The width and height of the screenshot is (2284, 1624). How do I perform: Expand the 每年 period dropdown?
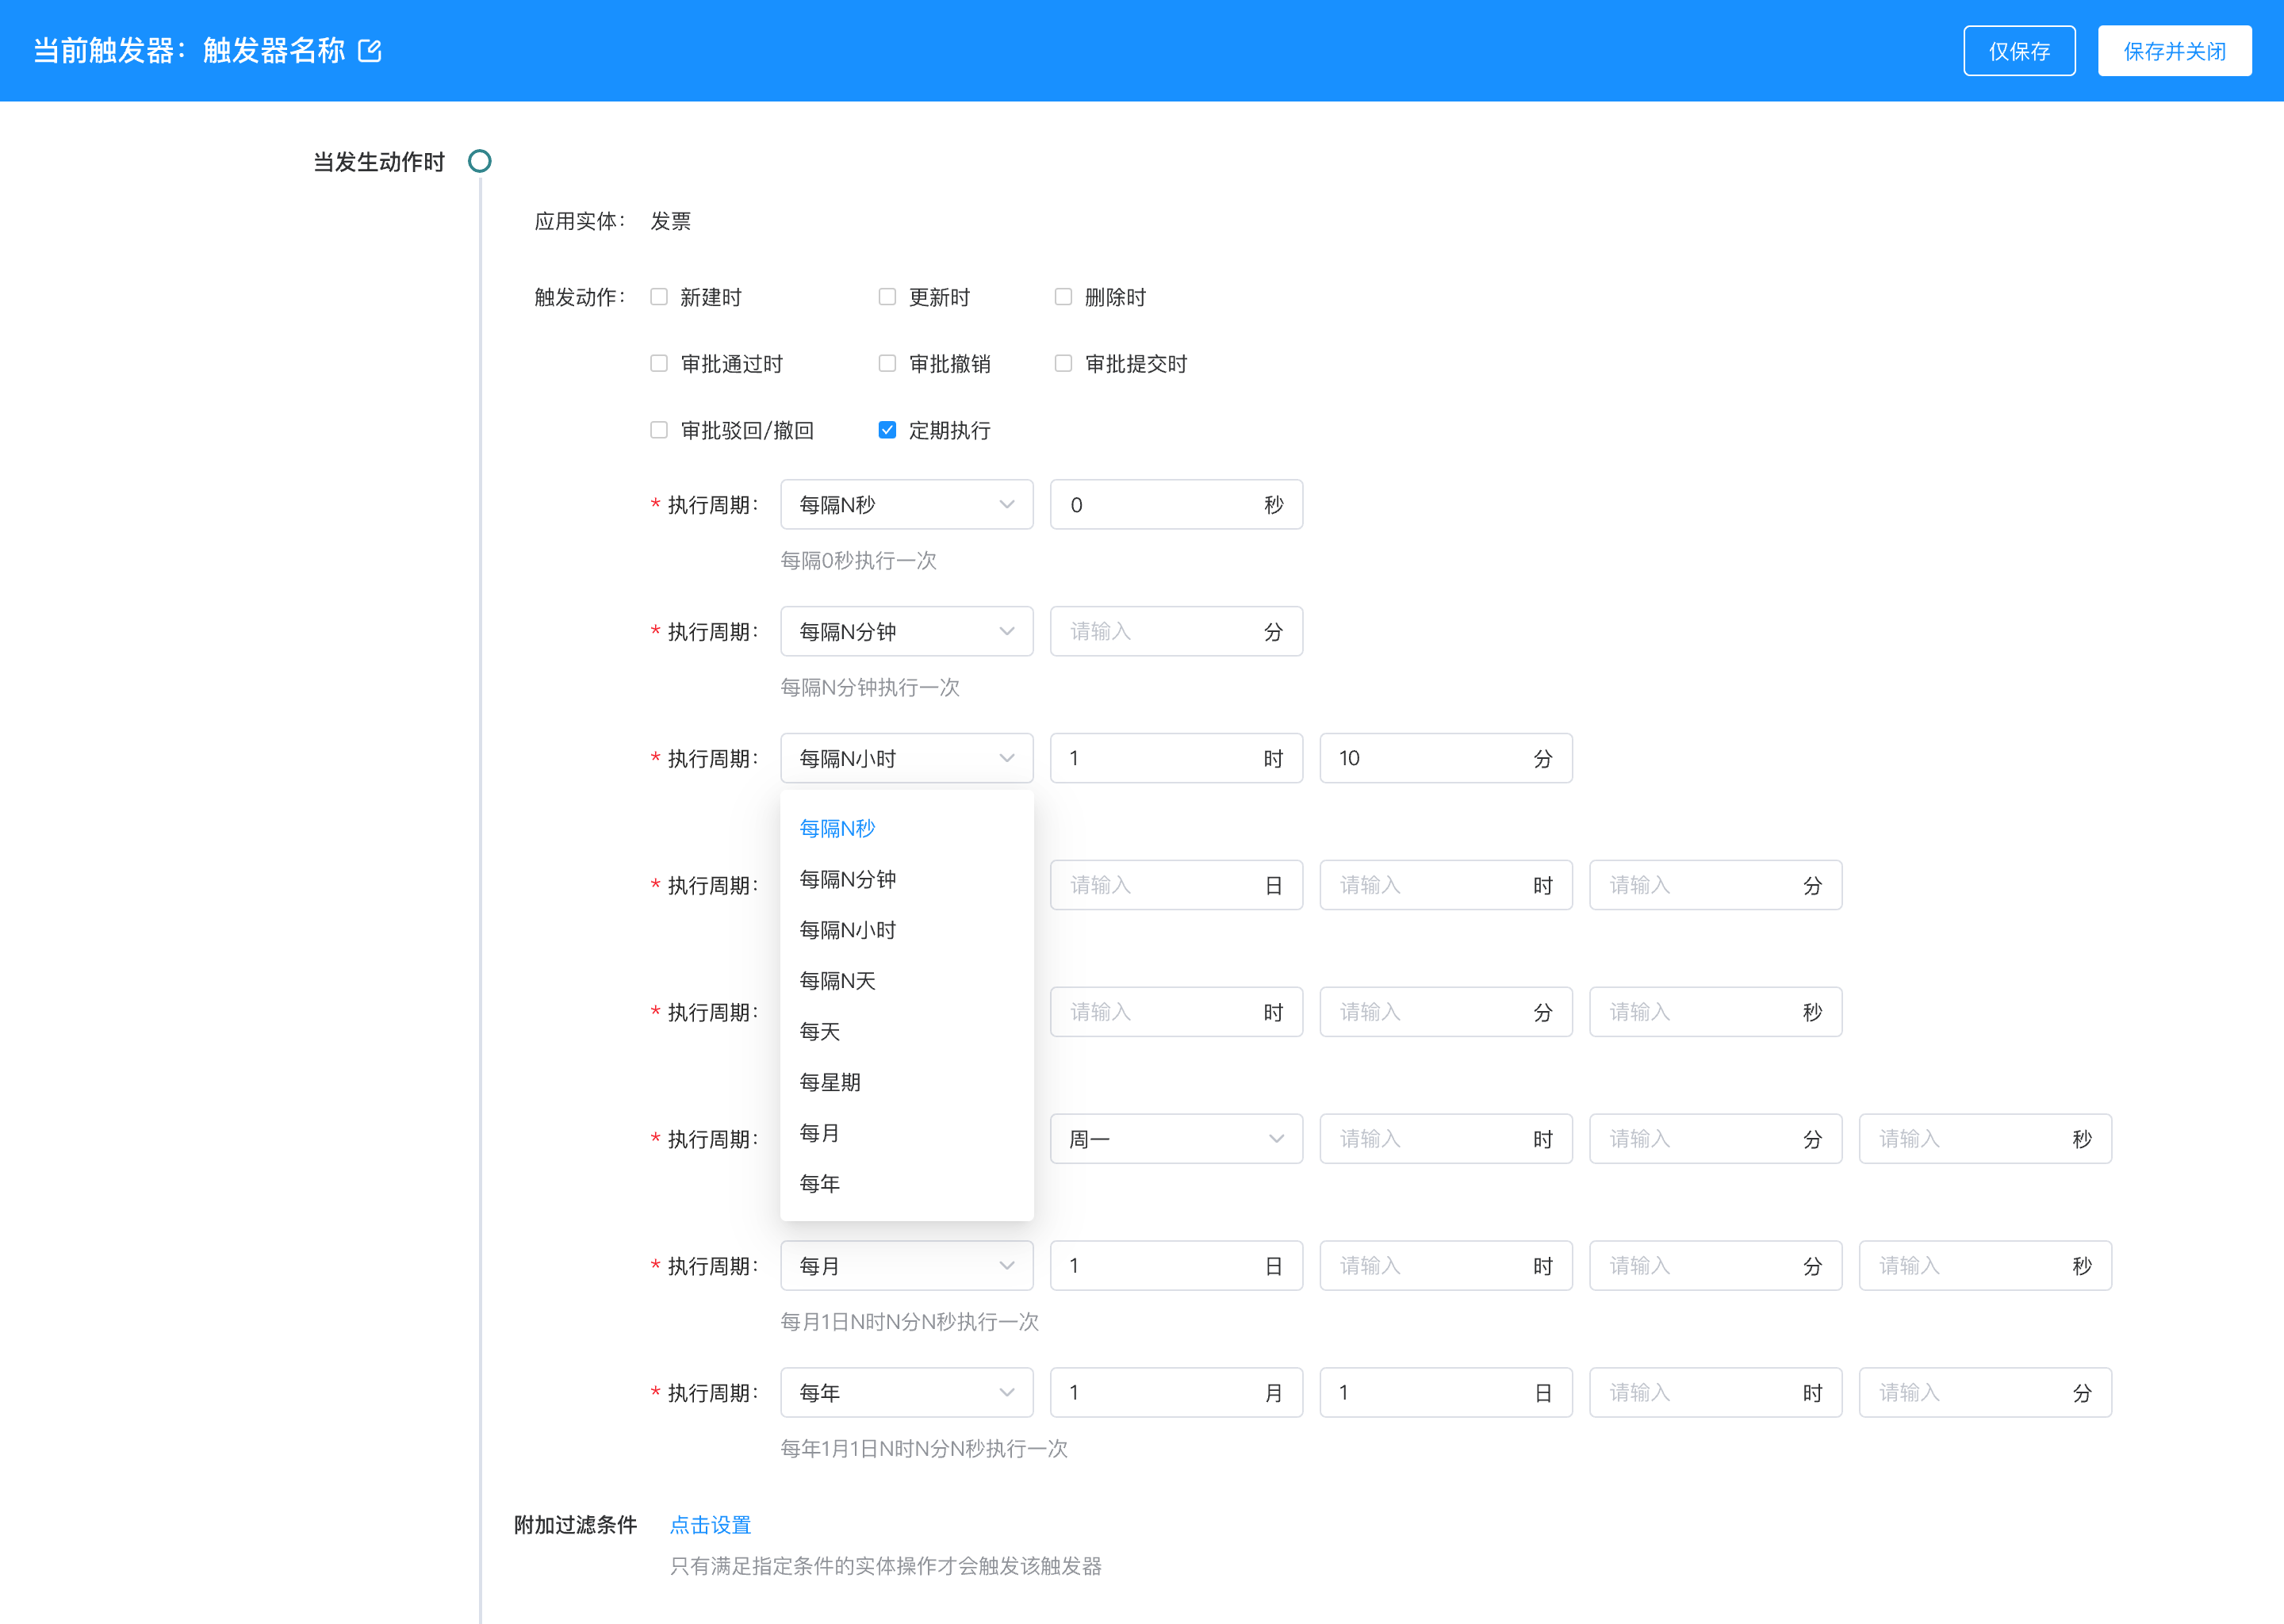[x=906, y=1393]
